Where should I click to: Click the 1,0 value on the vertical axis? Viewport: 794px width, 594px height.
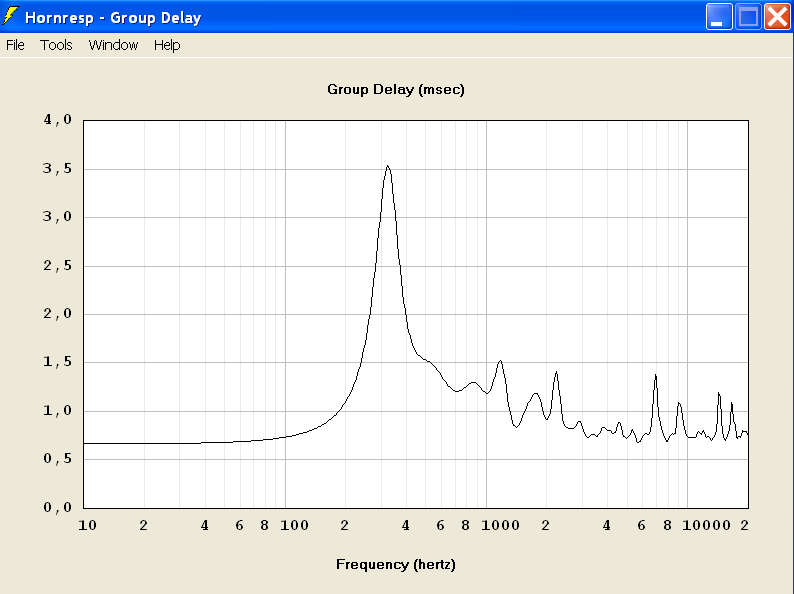click(58, 410)
